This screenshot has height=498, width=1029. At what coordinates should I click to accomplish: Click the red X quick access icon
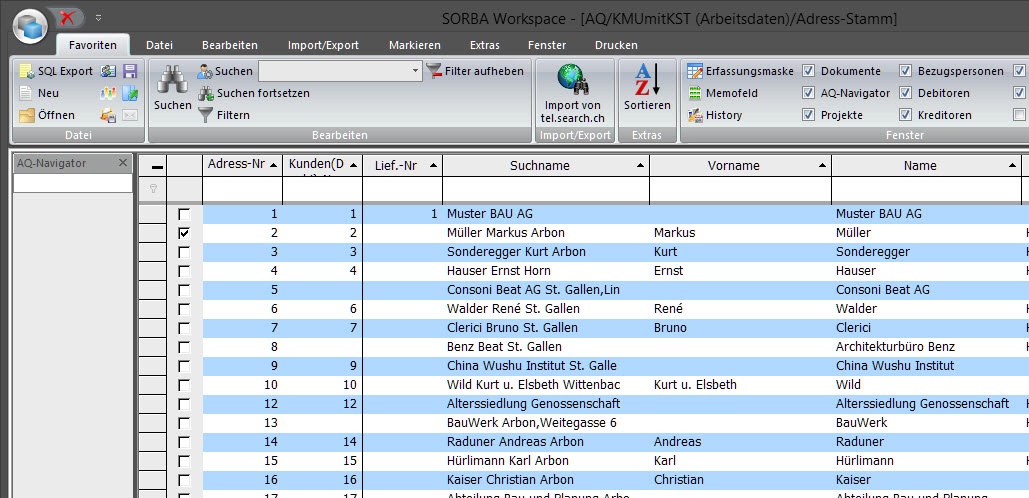(66, 17)
